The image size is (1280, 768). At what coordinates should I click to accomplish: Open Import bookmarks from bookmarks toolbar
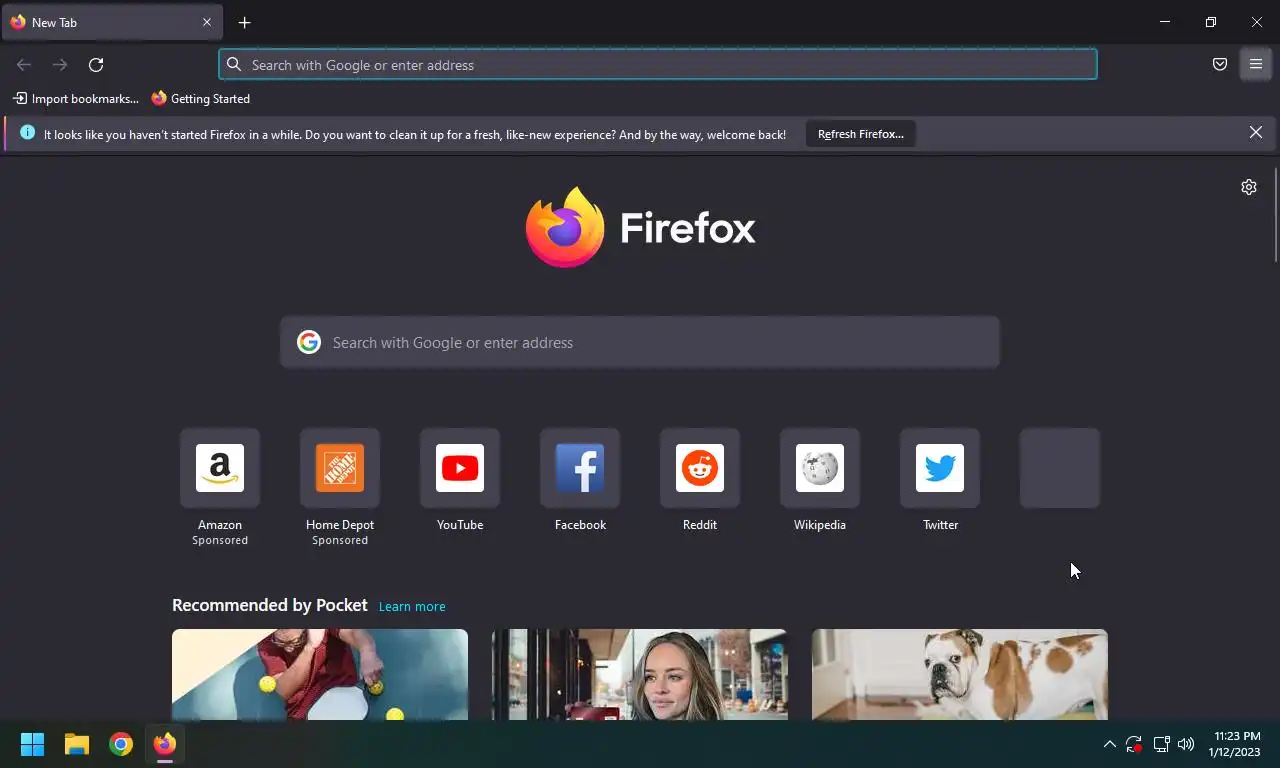click(76, 99)
